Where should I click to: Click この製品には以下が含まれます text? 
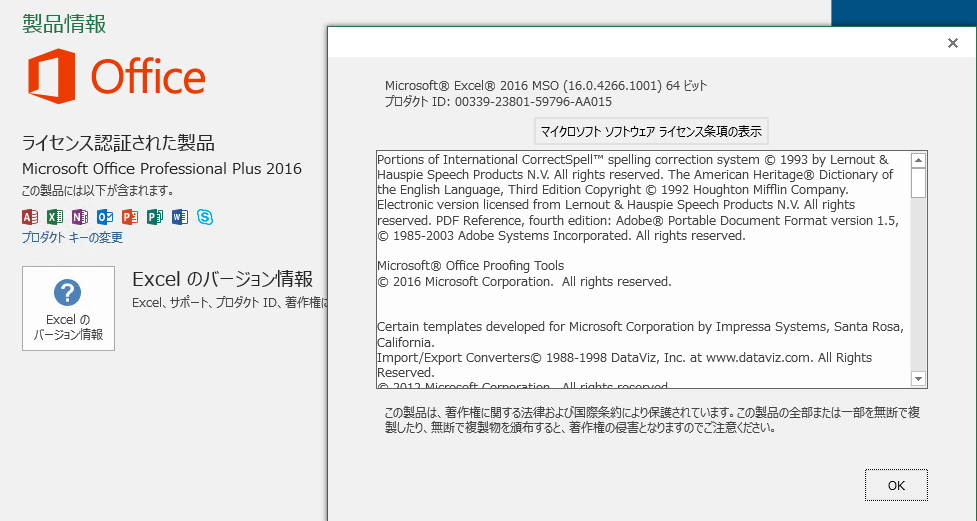(98, 191)
